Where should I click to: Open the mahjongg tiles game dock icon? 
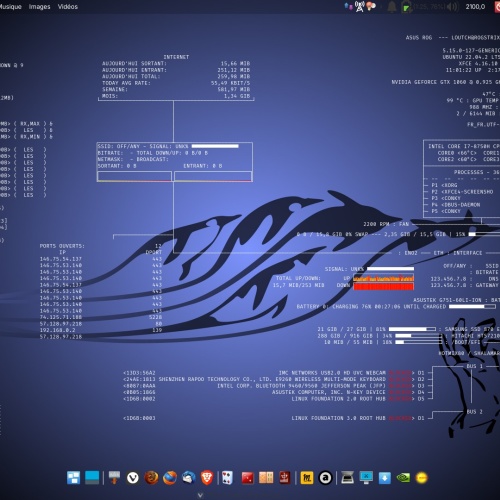tap(266, 478)
